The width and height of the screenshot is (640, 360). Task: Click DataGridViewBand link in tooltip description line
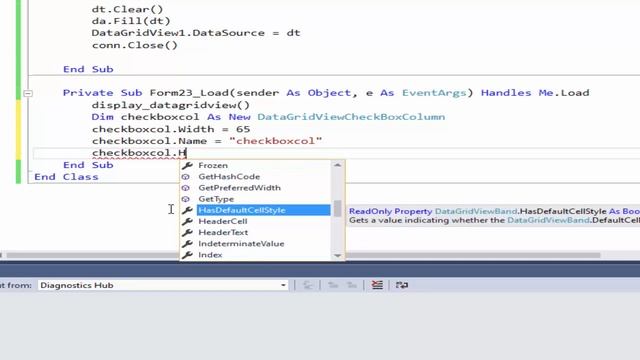click(x=548, y=220)
